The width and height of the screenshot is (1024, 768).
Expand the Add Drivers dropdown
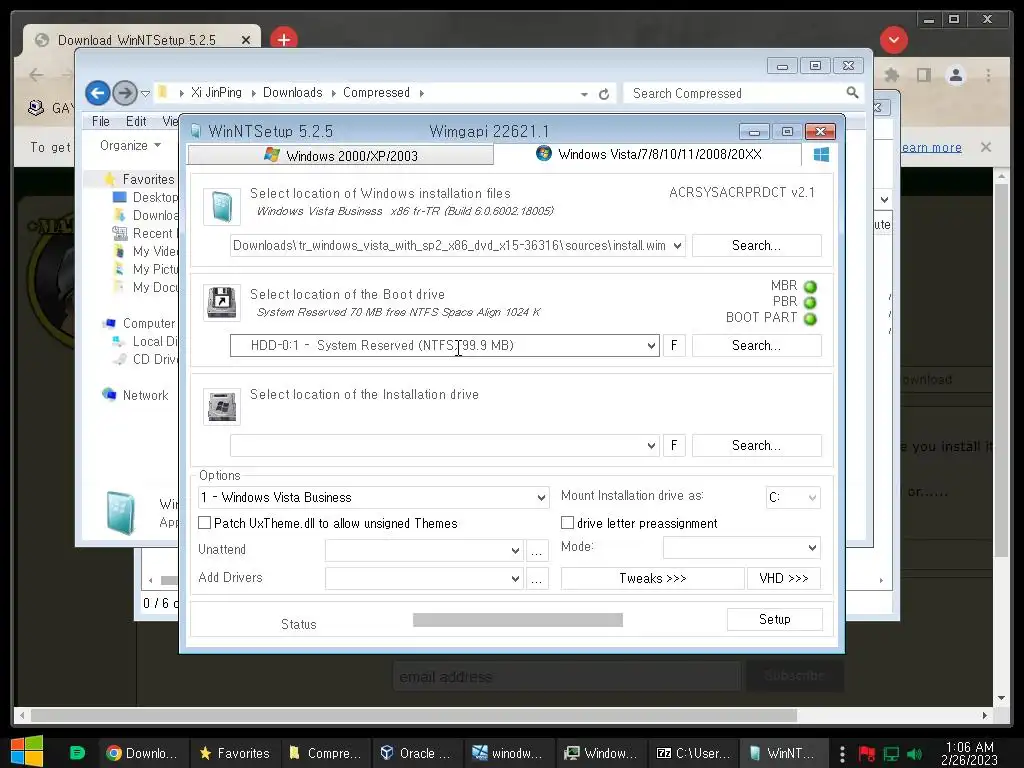[515, 579]
